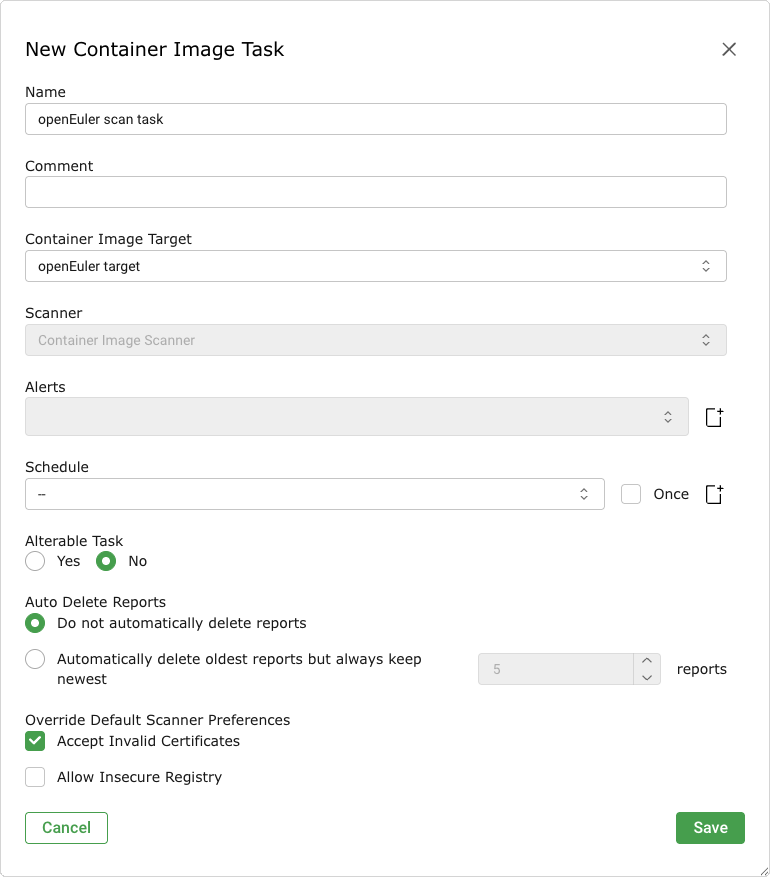Open the Container Image Target dropdown
Viewport: 770px width, 877px height.
click(x=375, y=266)
